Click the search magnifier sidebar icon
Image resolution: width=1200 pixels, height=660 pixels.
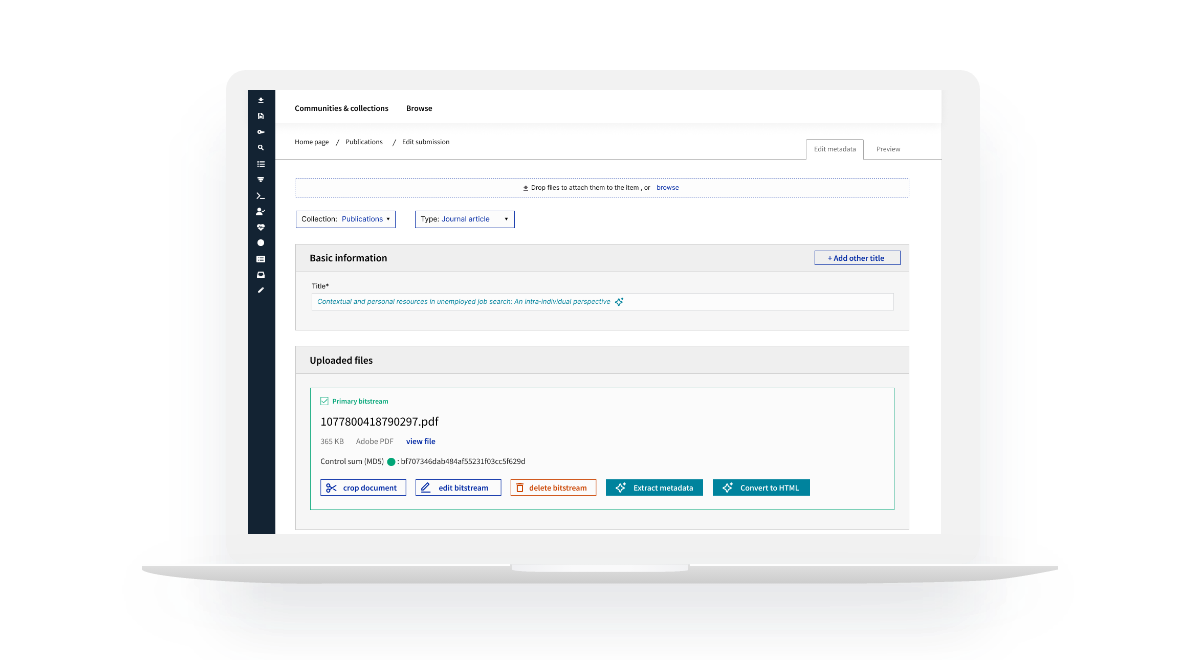coord(261,148)
